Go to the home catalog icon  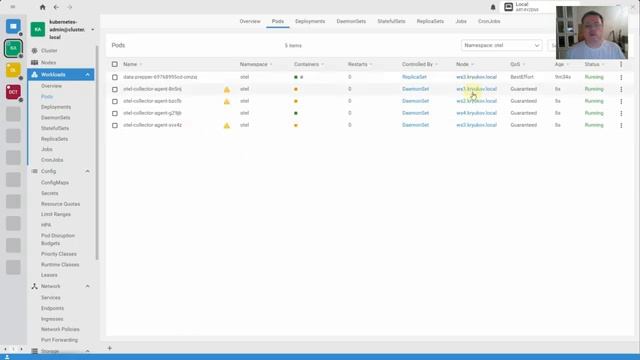42,7
